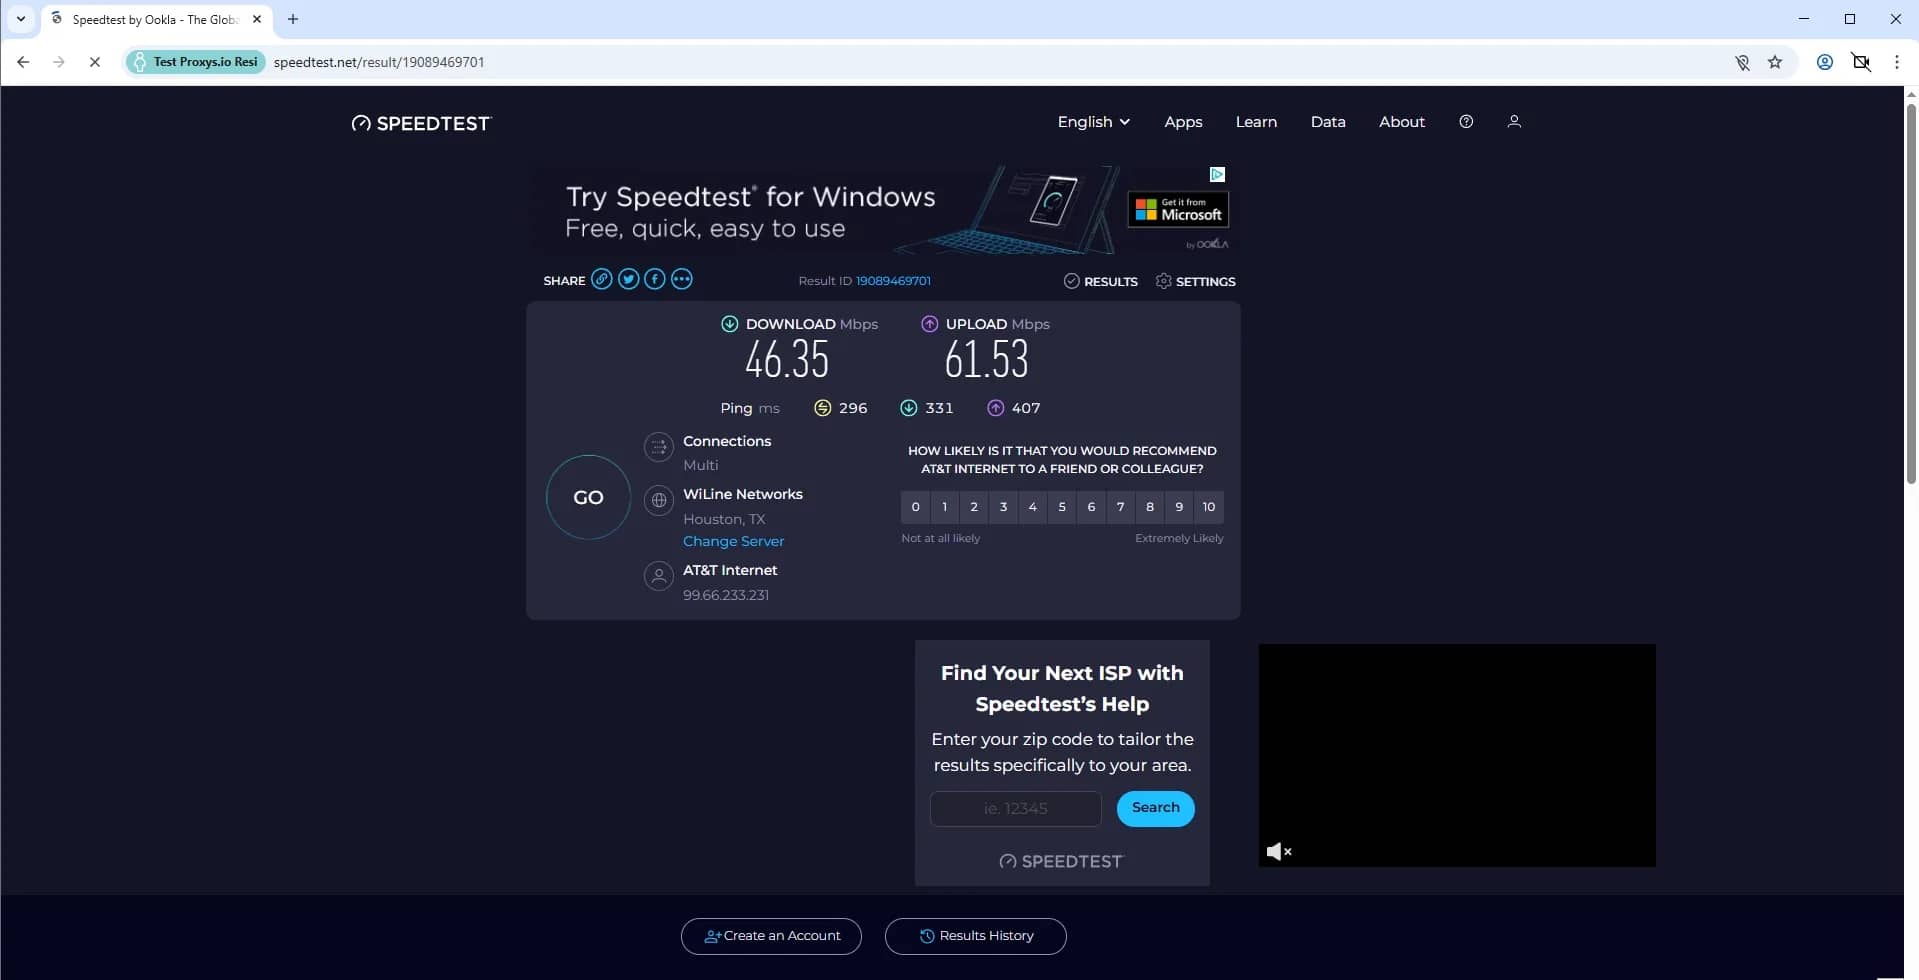Rate recommendation as 5

point(1062,507)
